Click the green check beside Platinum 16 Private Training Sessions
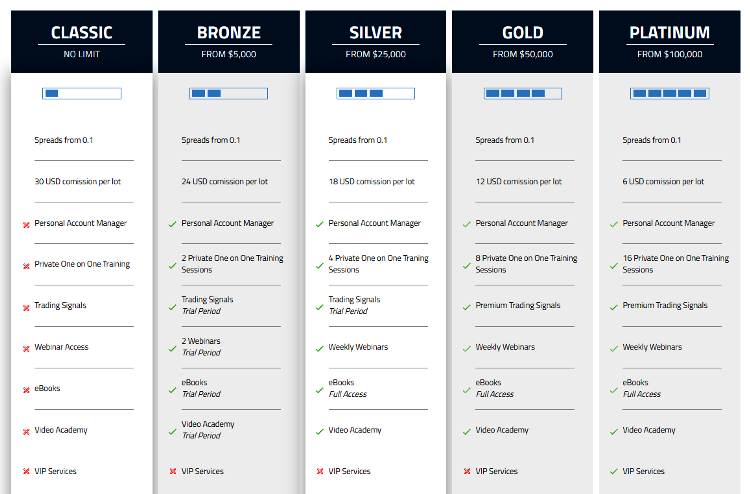This screenshot has width=750, height=494. tap(614, 265)
